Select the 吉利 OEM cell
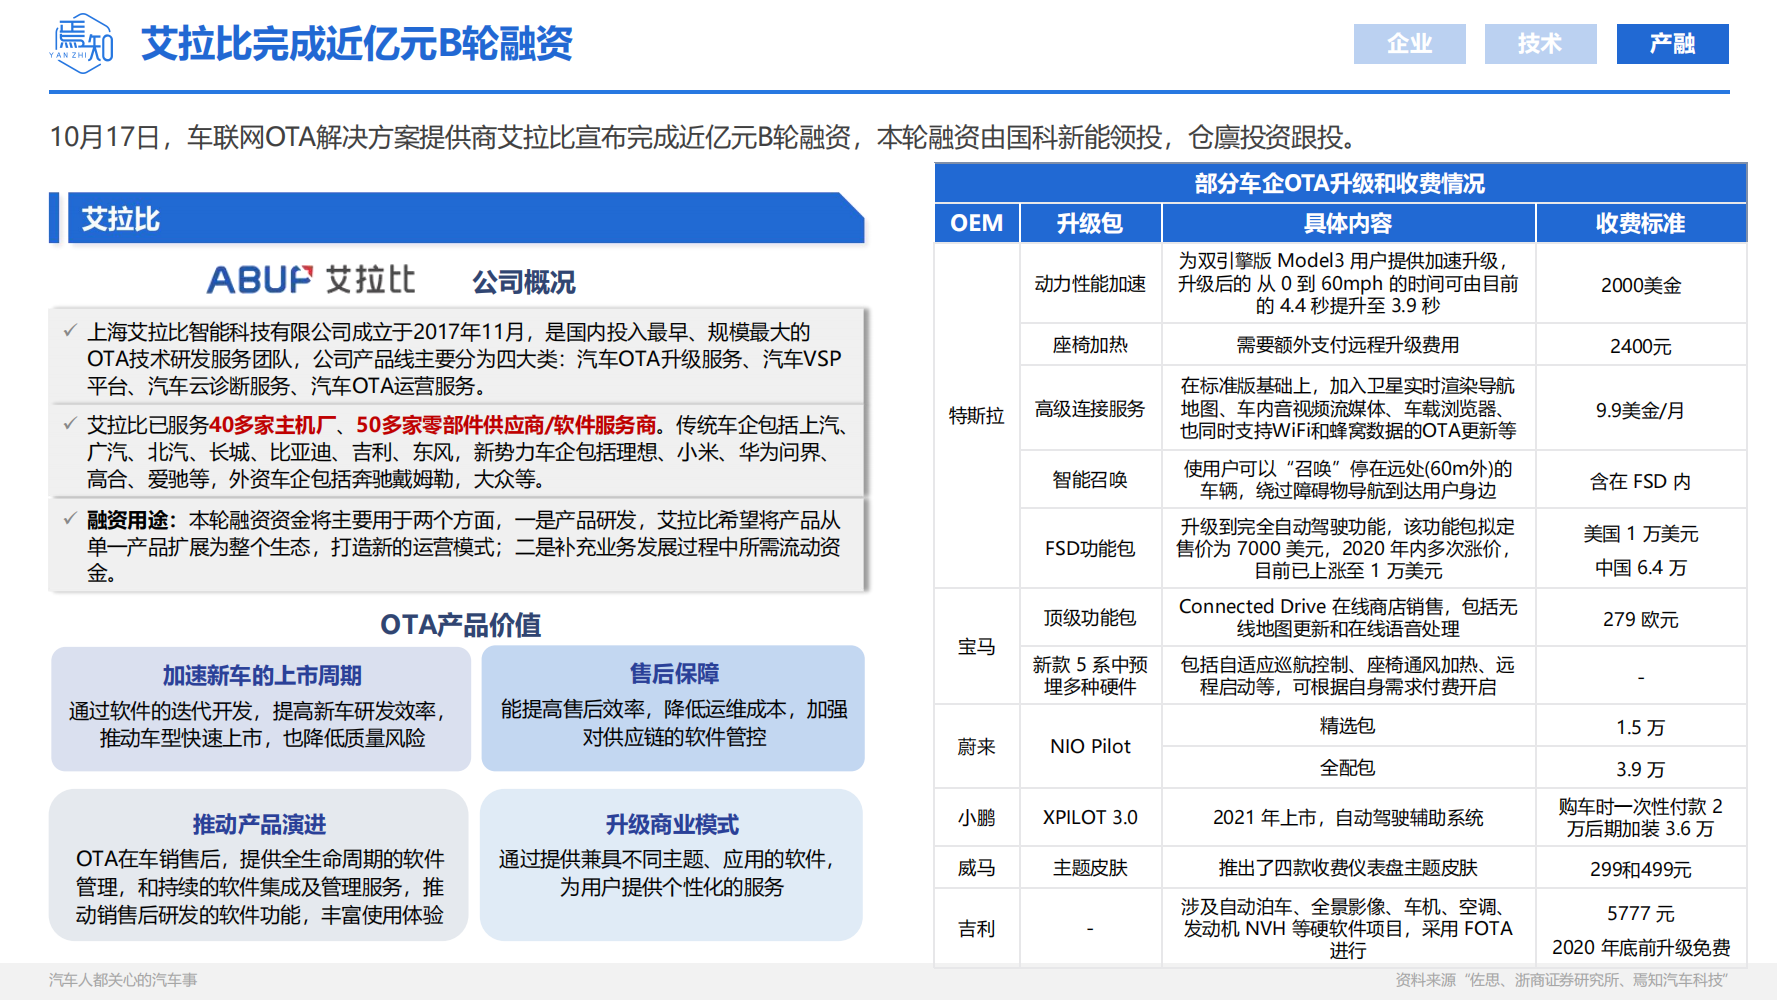The width and height of the screenshot is (1778, 1000). (977, 929)
